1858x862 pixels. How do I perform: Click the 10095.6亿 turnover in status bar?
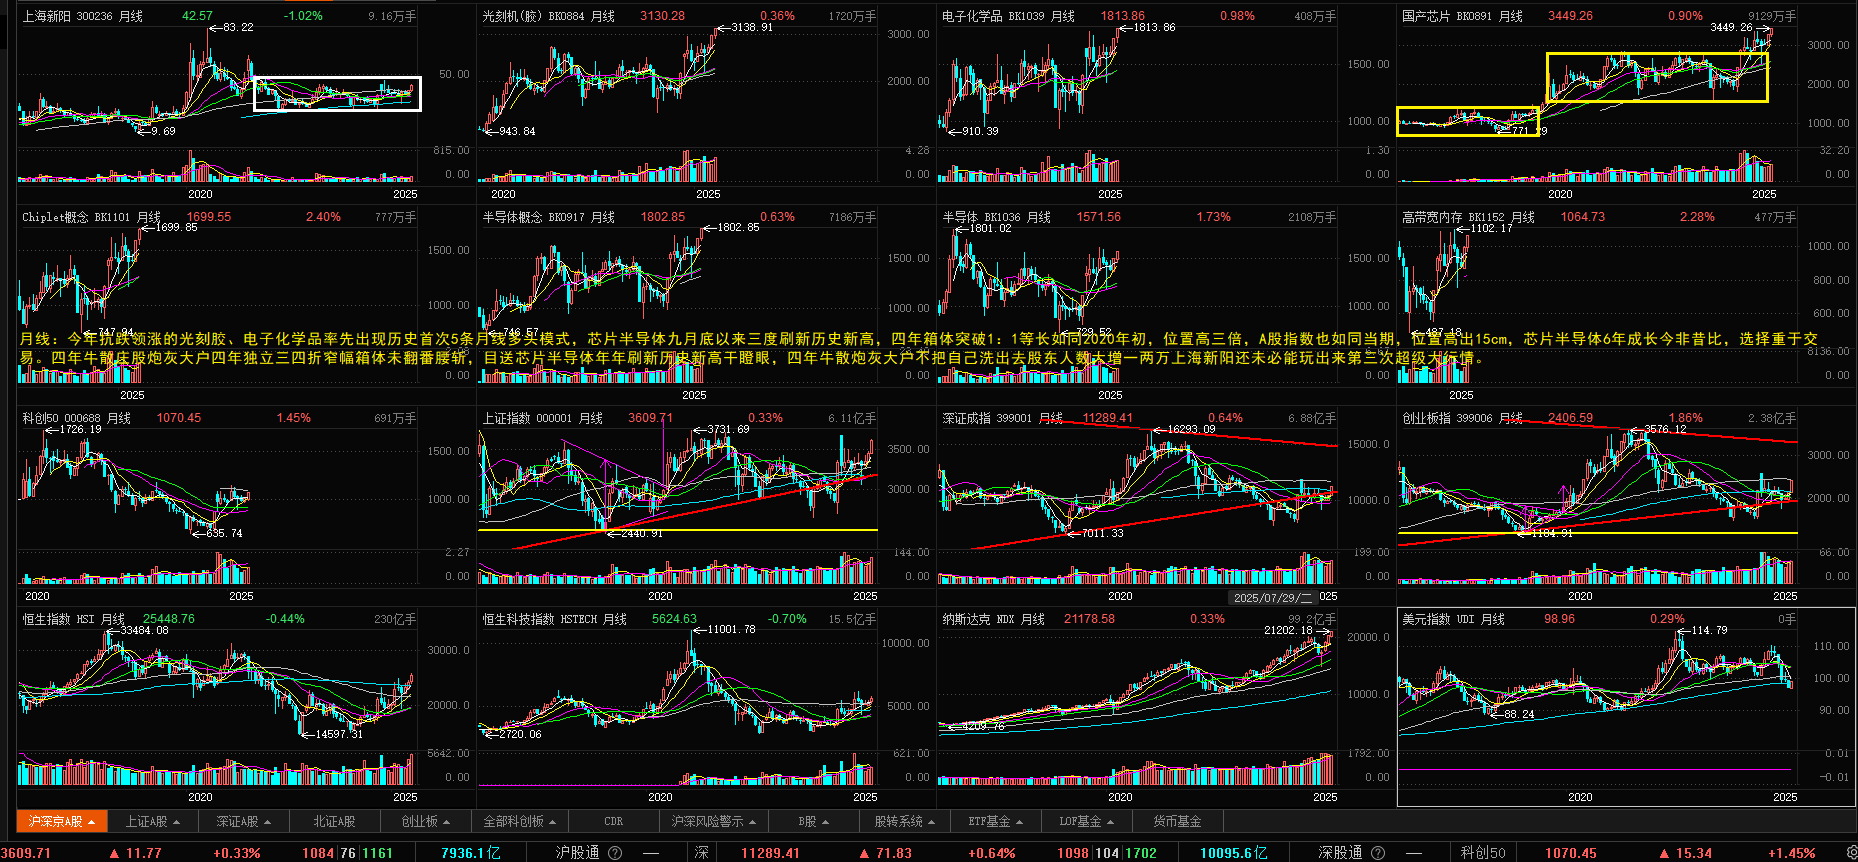[1233, 853]
